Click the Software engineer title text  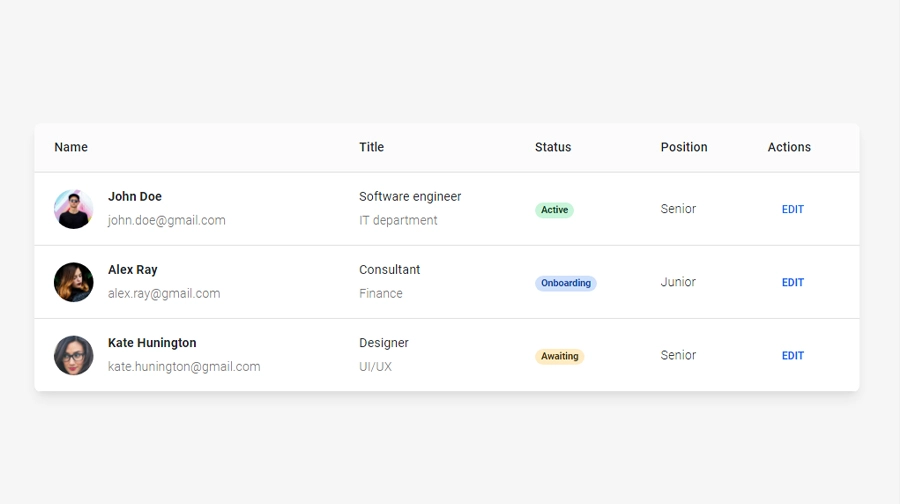[x=410, y=197]
